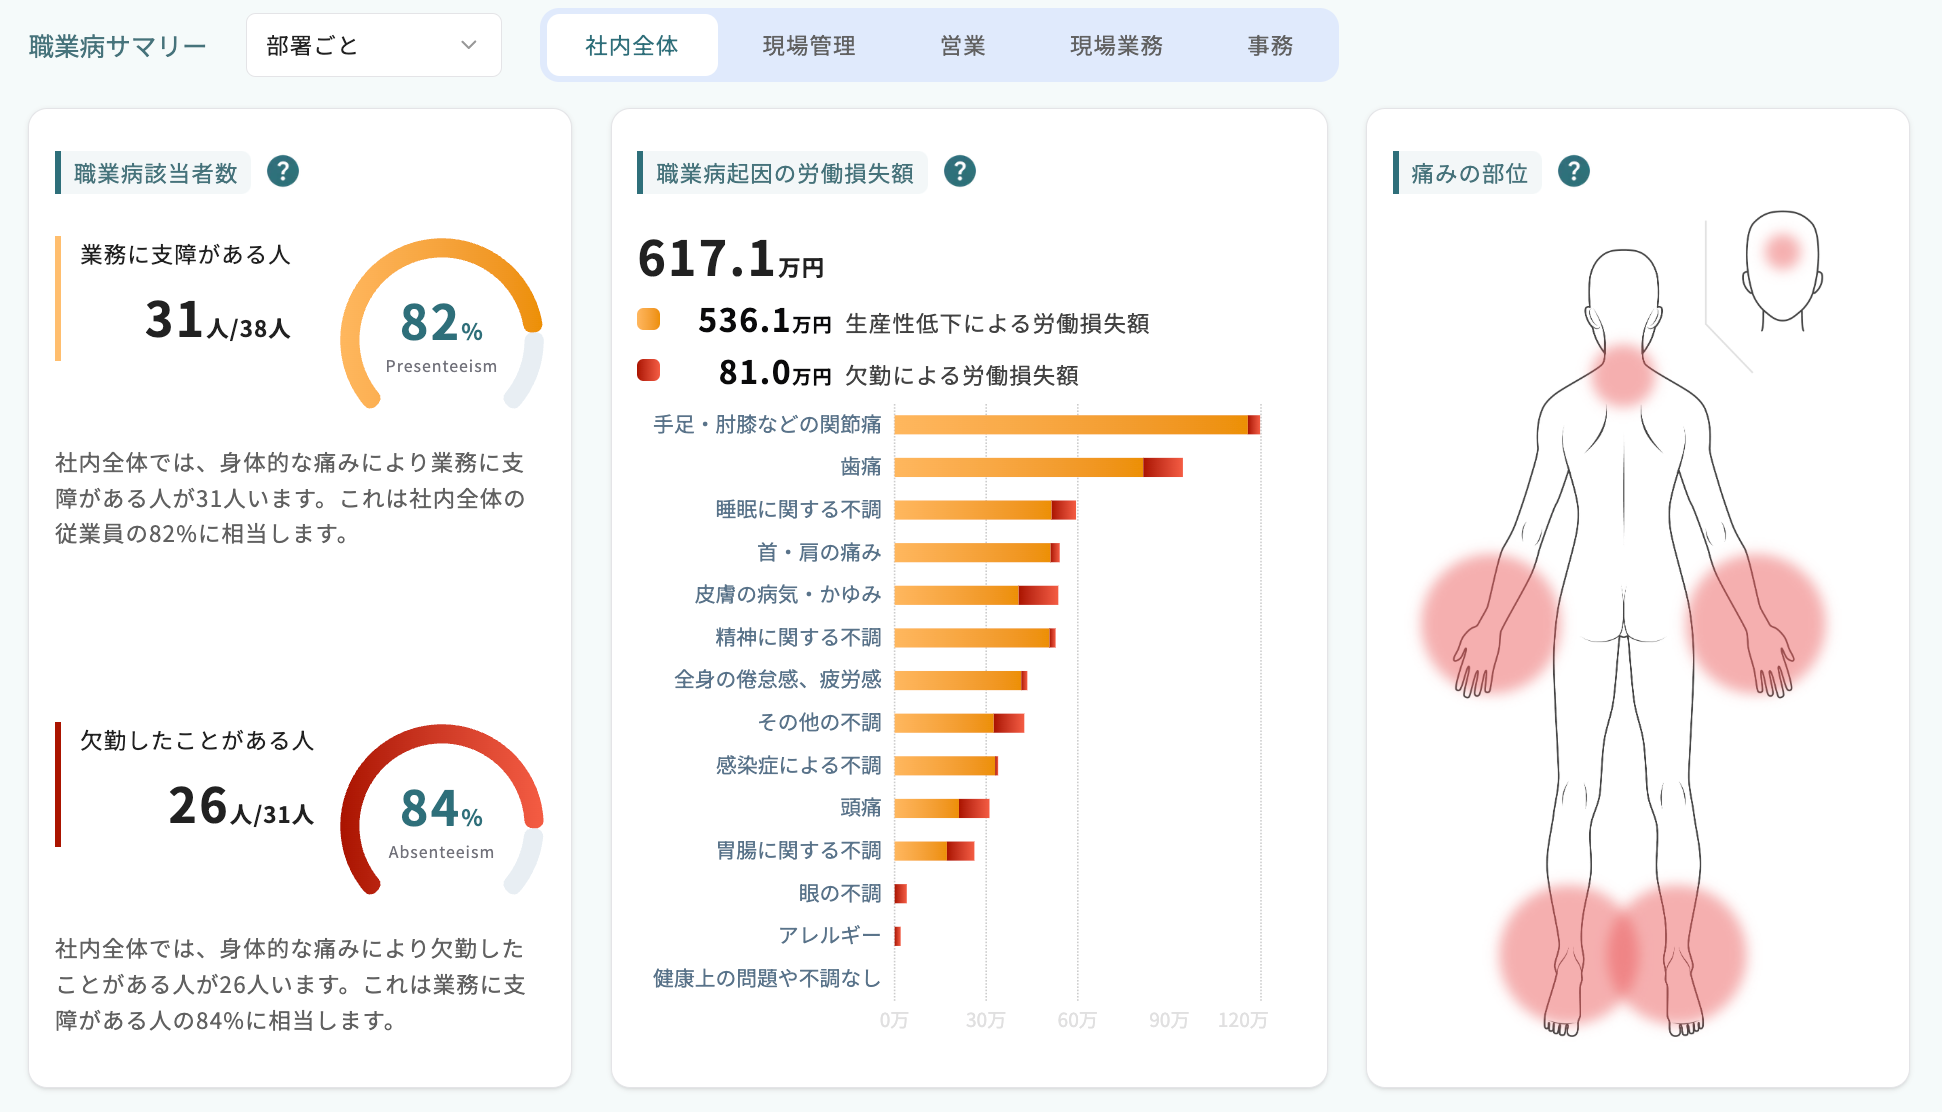The image size is (1942, 1112).
Task: Click the 歯痛 bar in the chart
Action: click(x=1037, y=467)
